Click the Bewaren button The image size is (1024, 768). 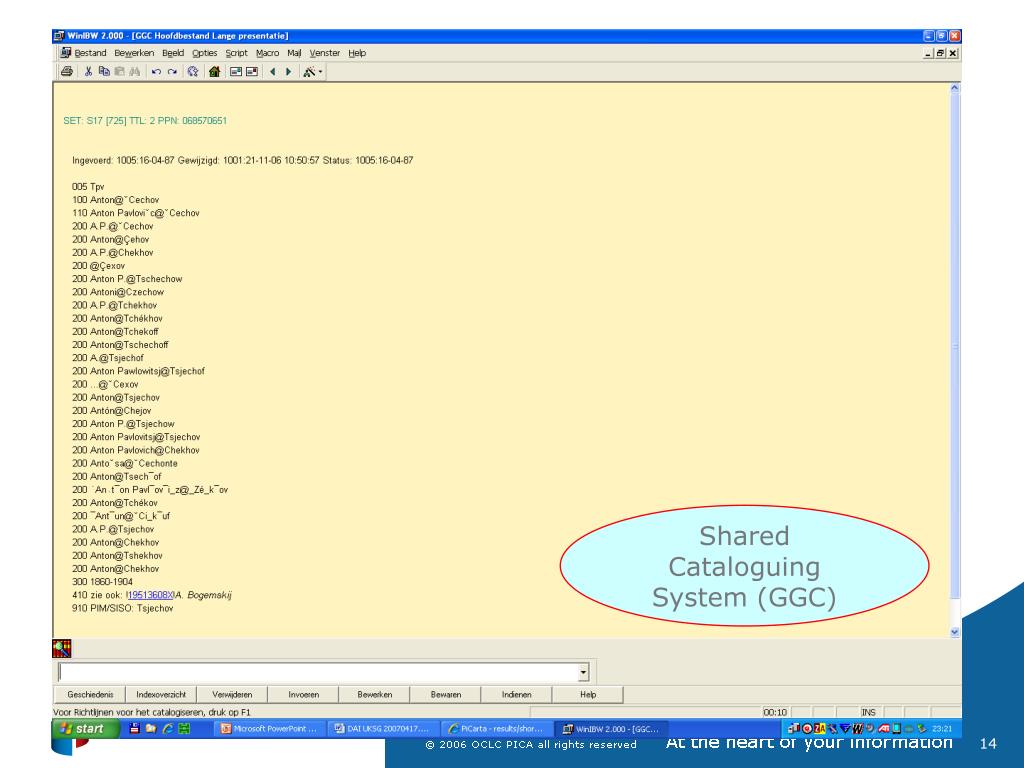446,695
